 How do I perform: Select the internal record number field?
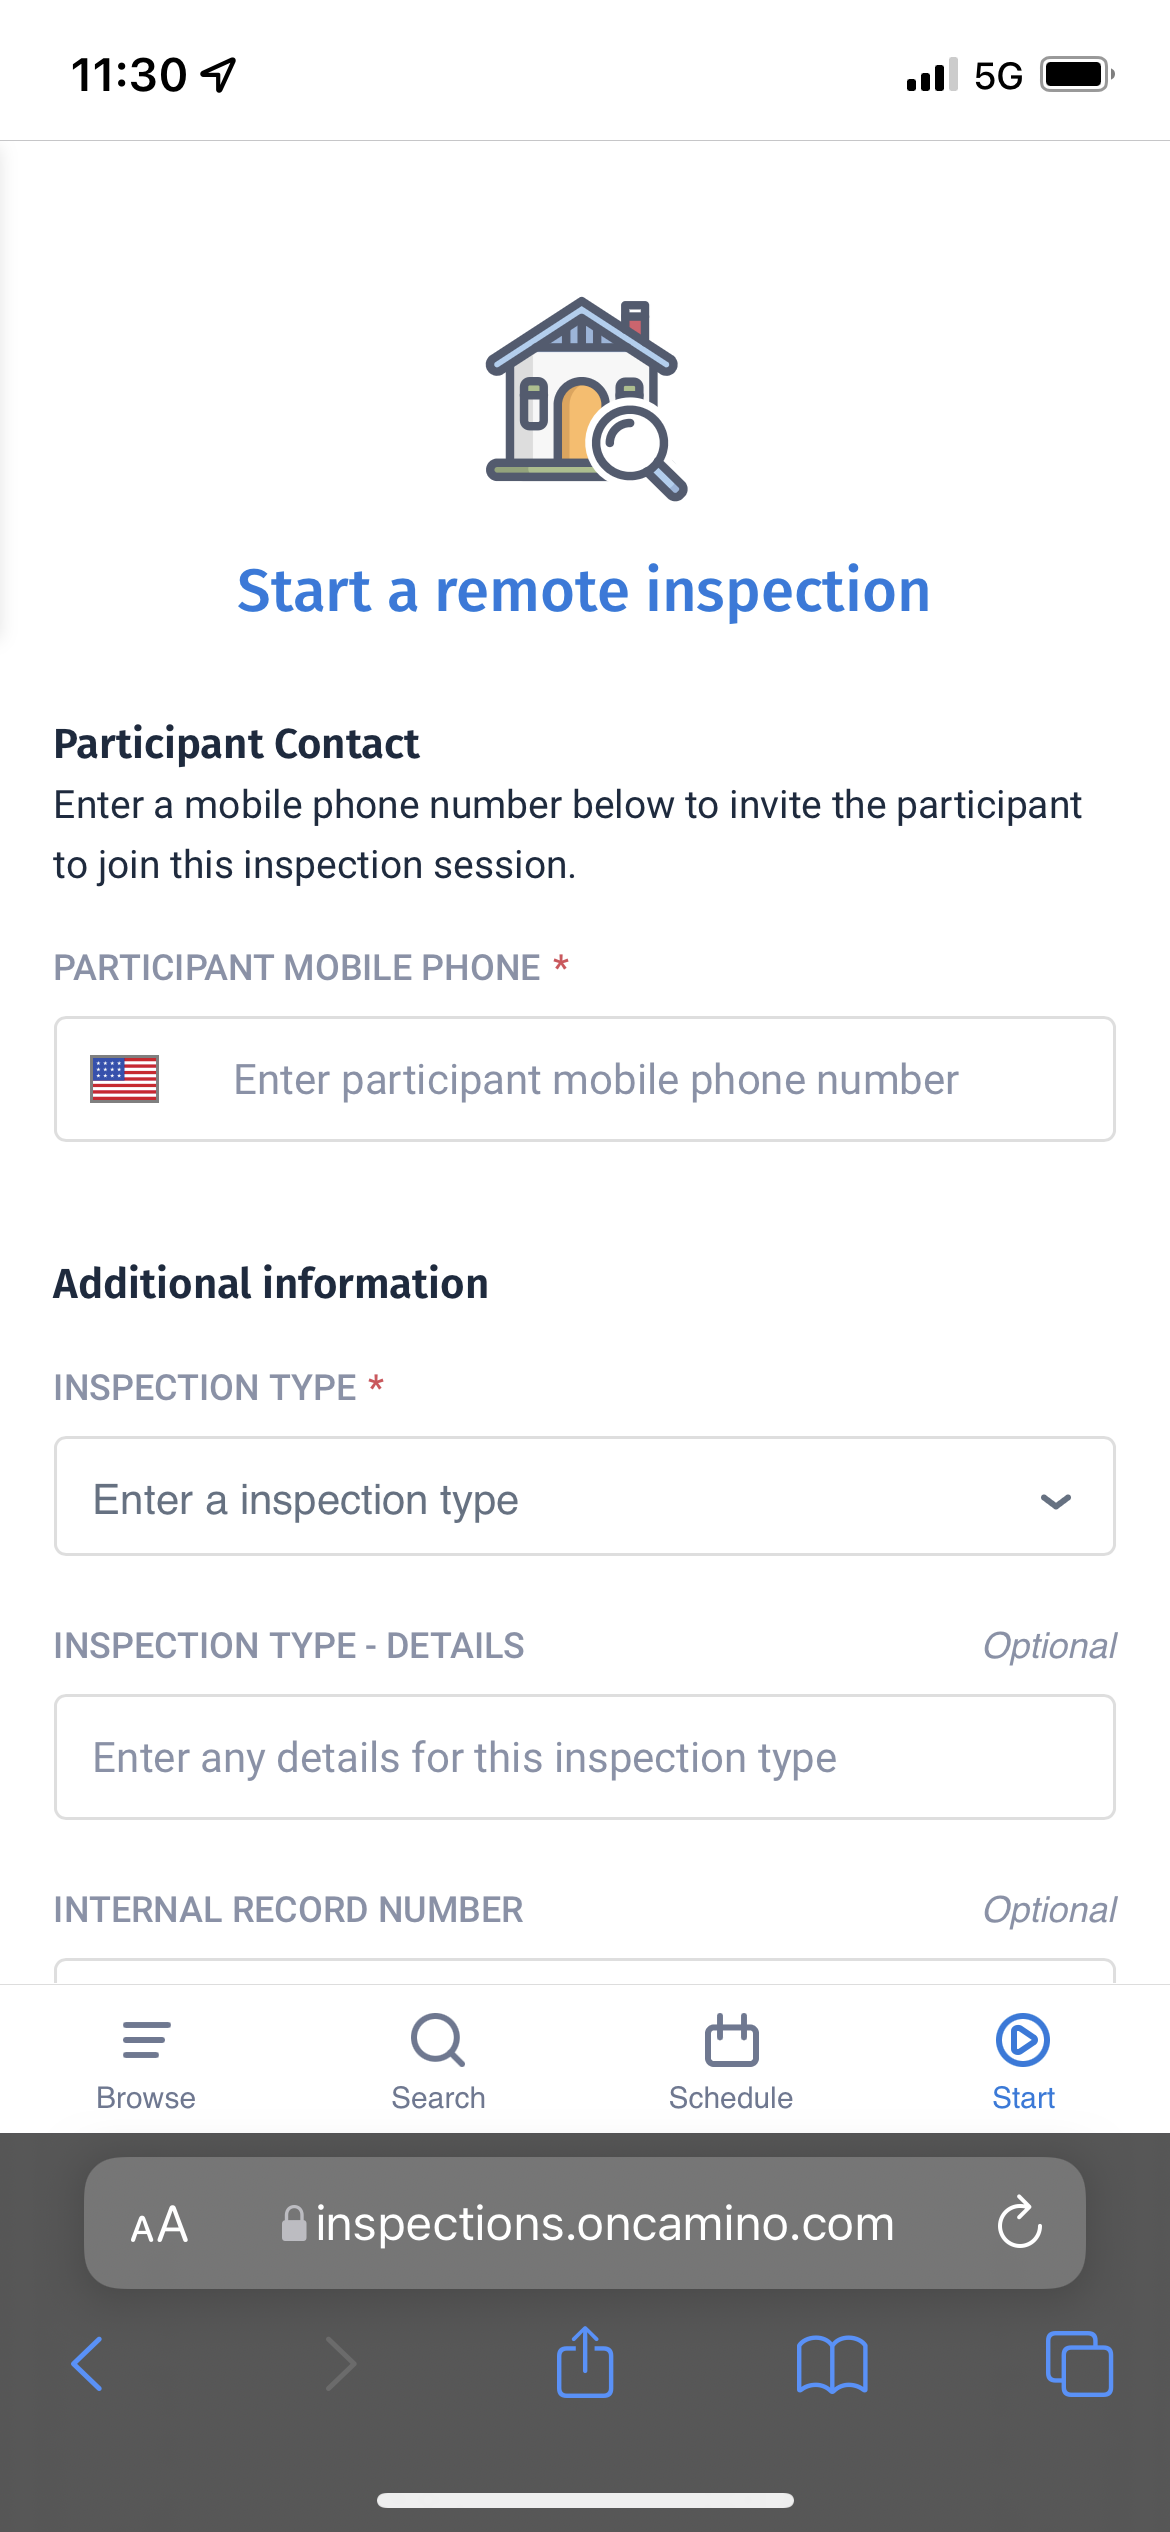tap(585, 1971)
